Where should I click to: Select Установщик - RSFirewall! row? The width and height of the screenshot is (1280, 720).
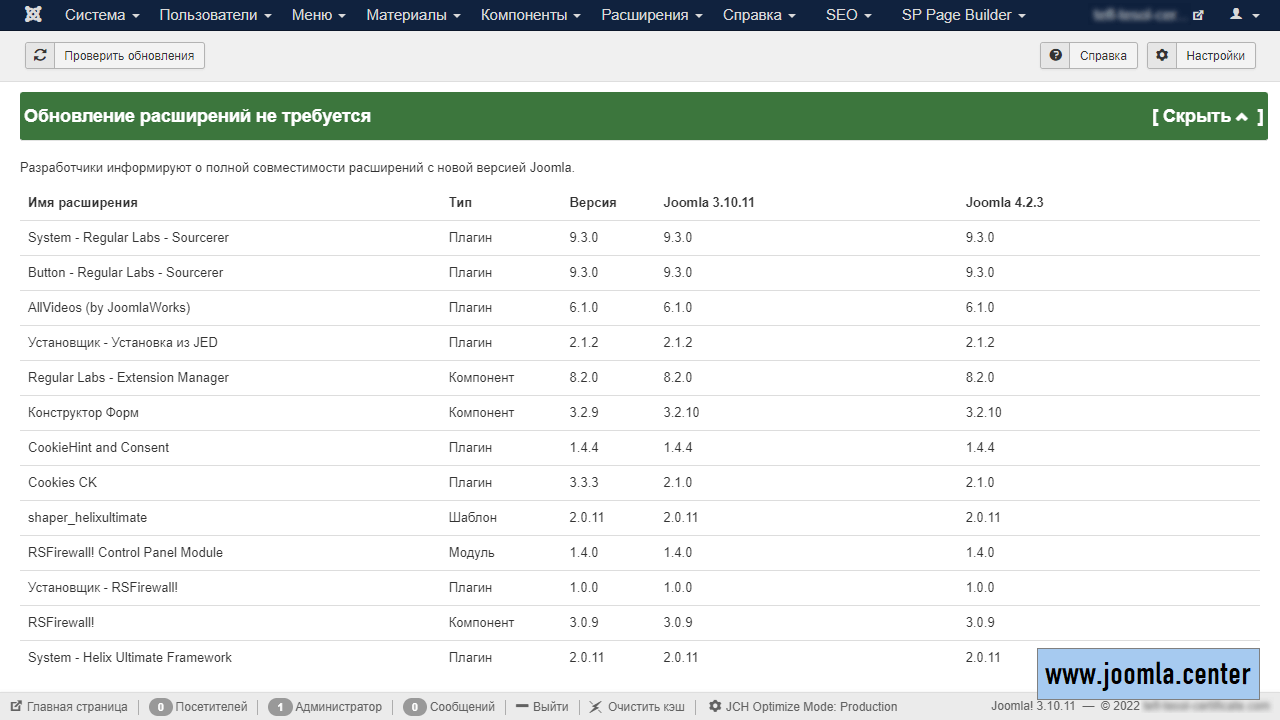pos(640,588)
